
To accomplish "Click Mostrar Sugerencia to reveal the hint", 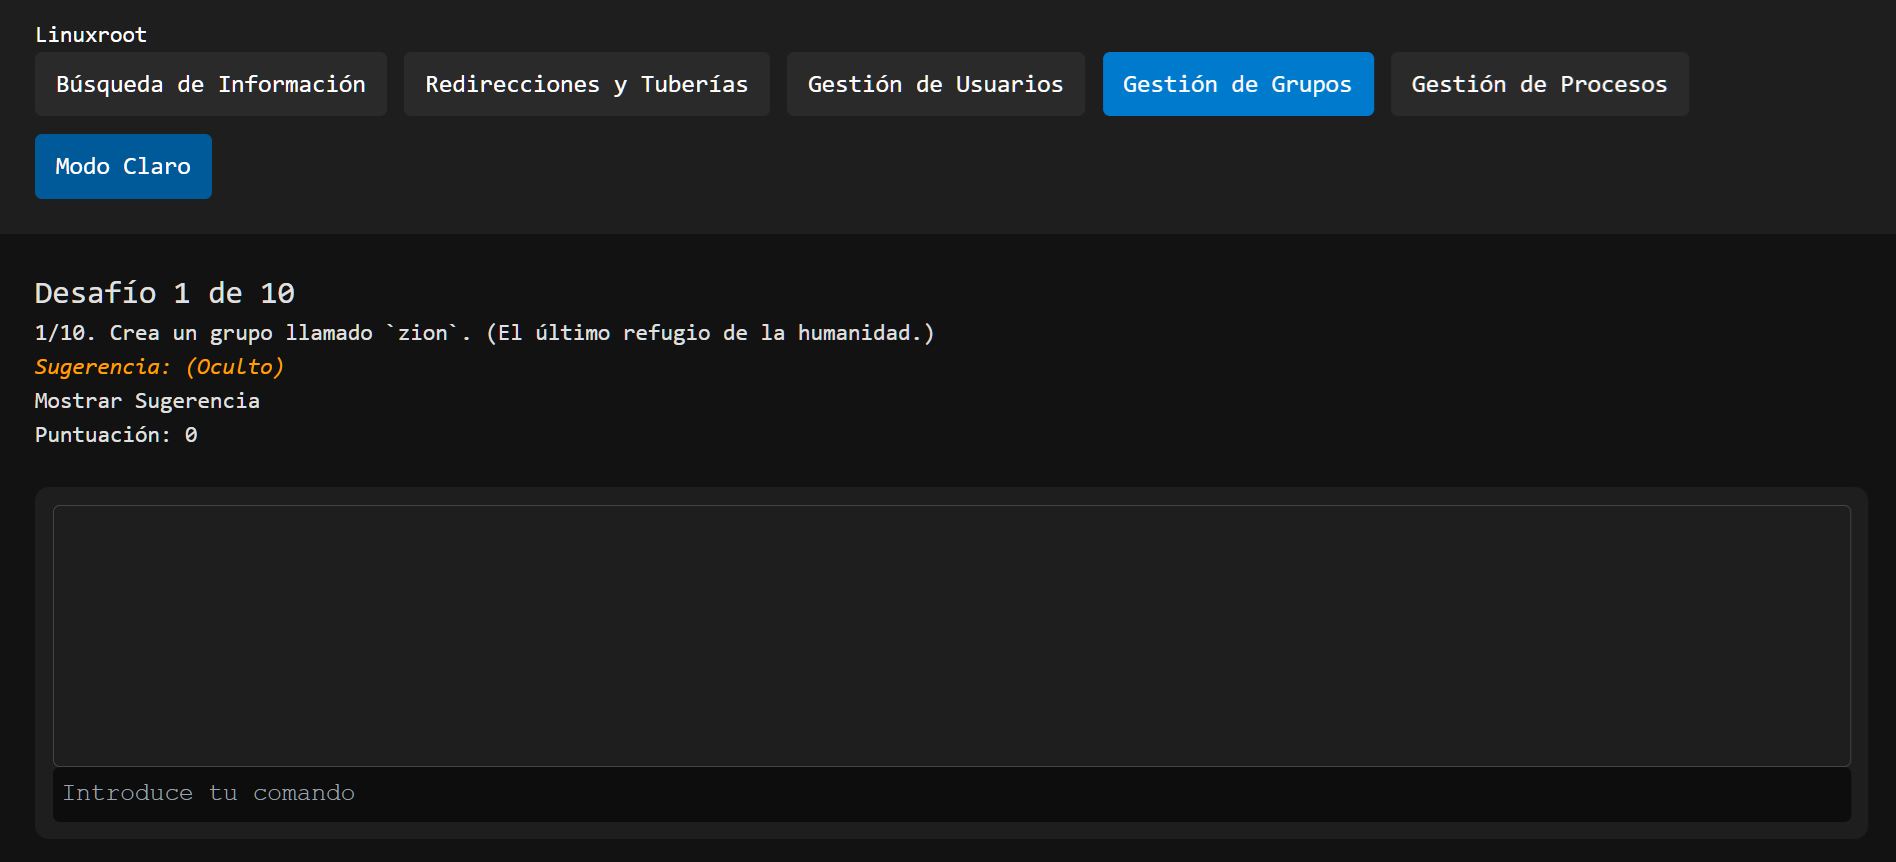I will 147,401.
